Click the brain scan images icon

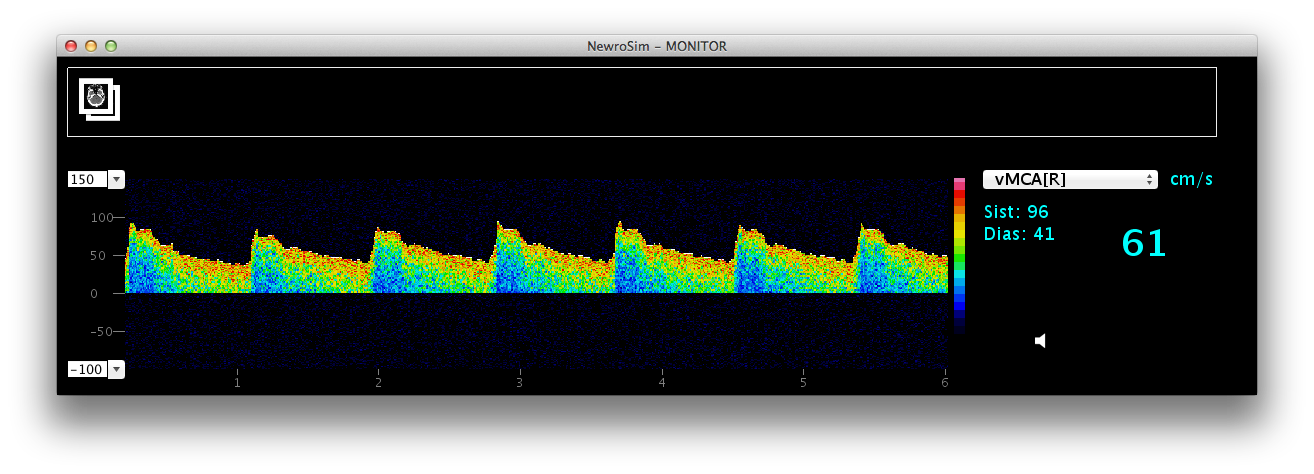point(98,99)
